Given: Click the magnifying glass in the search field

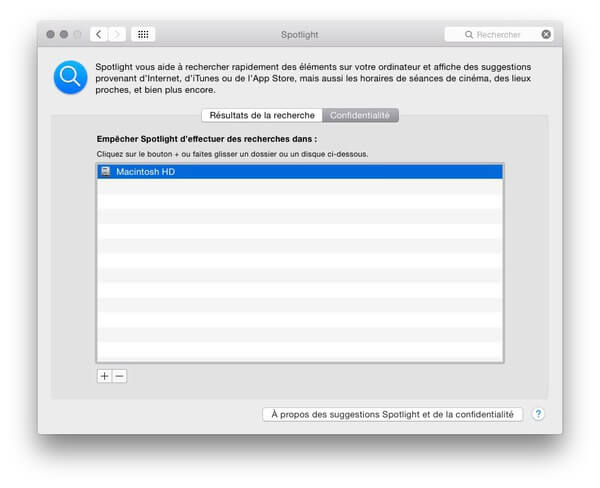Looking at the screenshot, I should point(469,35).
